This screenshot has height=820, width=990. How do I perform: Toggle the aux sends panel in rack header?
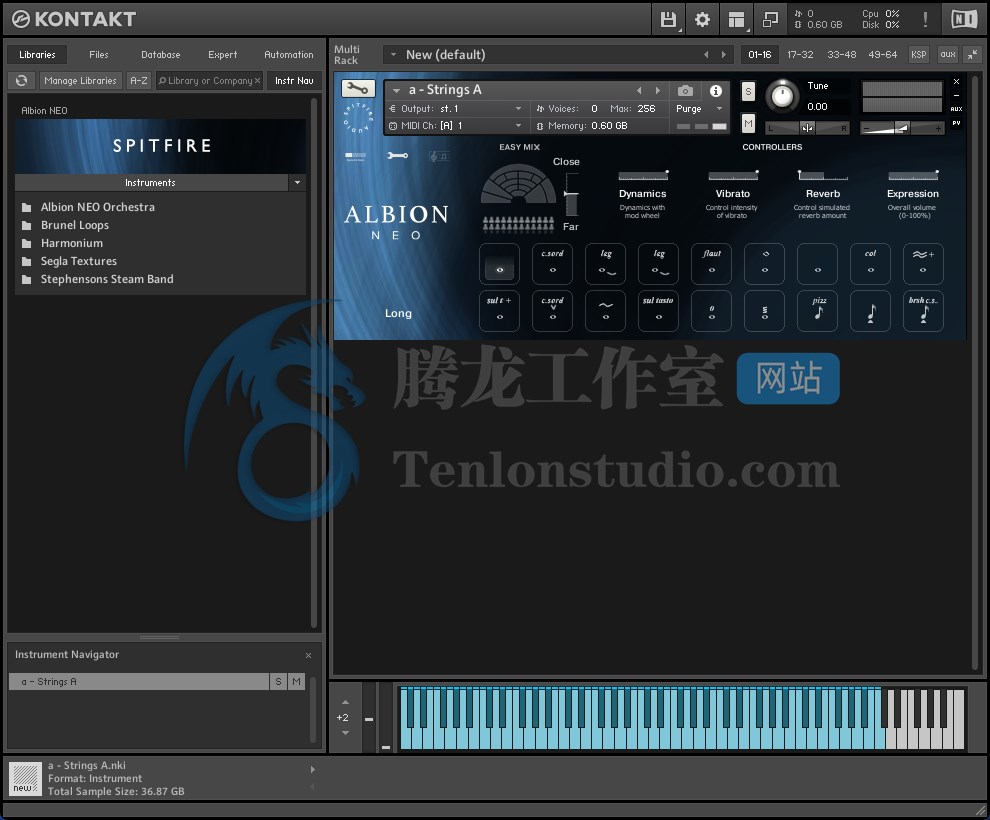948,55
